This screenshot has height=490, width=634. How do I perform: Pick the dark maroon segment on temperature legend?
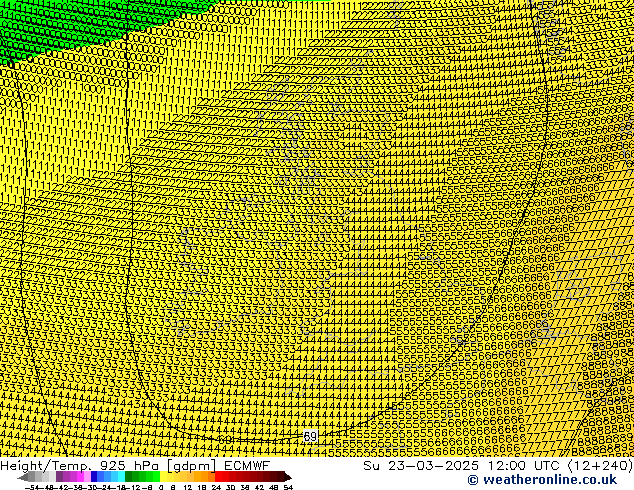pyautogui.click(x=268, y=477)
